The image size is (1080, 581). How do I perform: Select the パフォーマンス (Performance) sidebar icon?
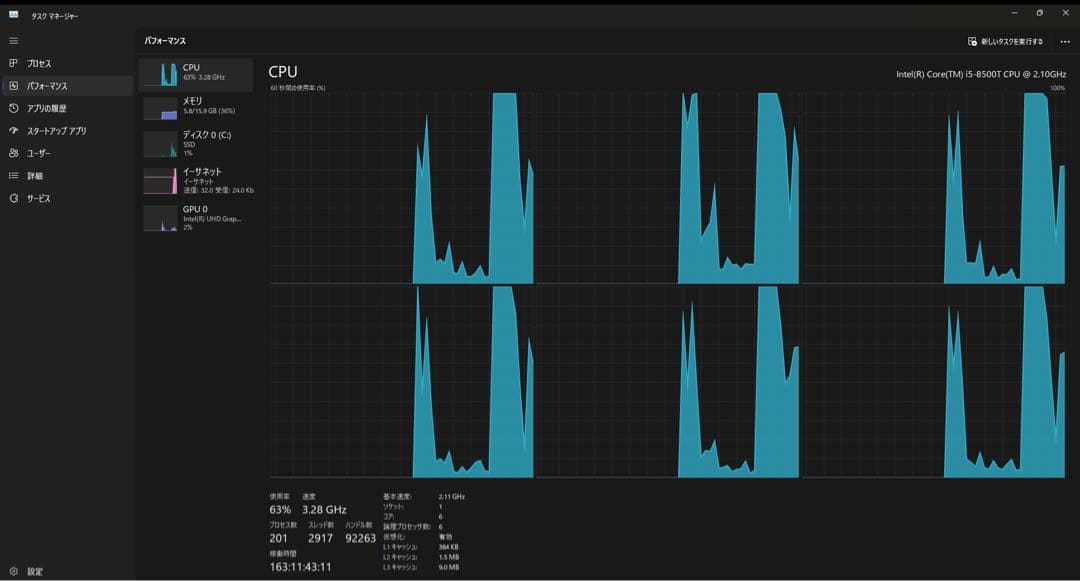tap(14, 86)
